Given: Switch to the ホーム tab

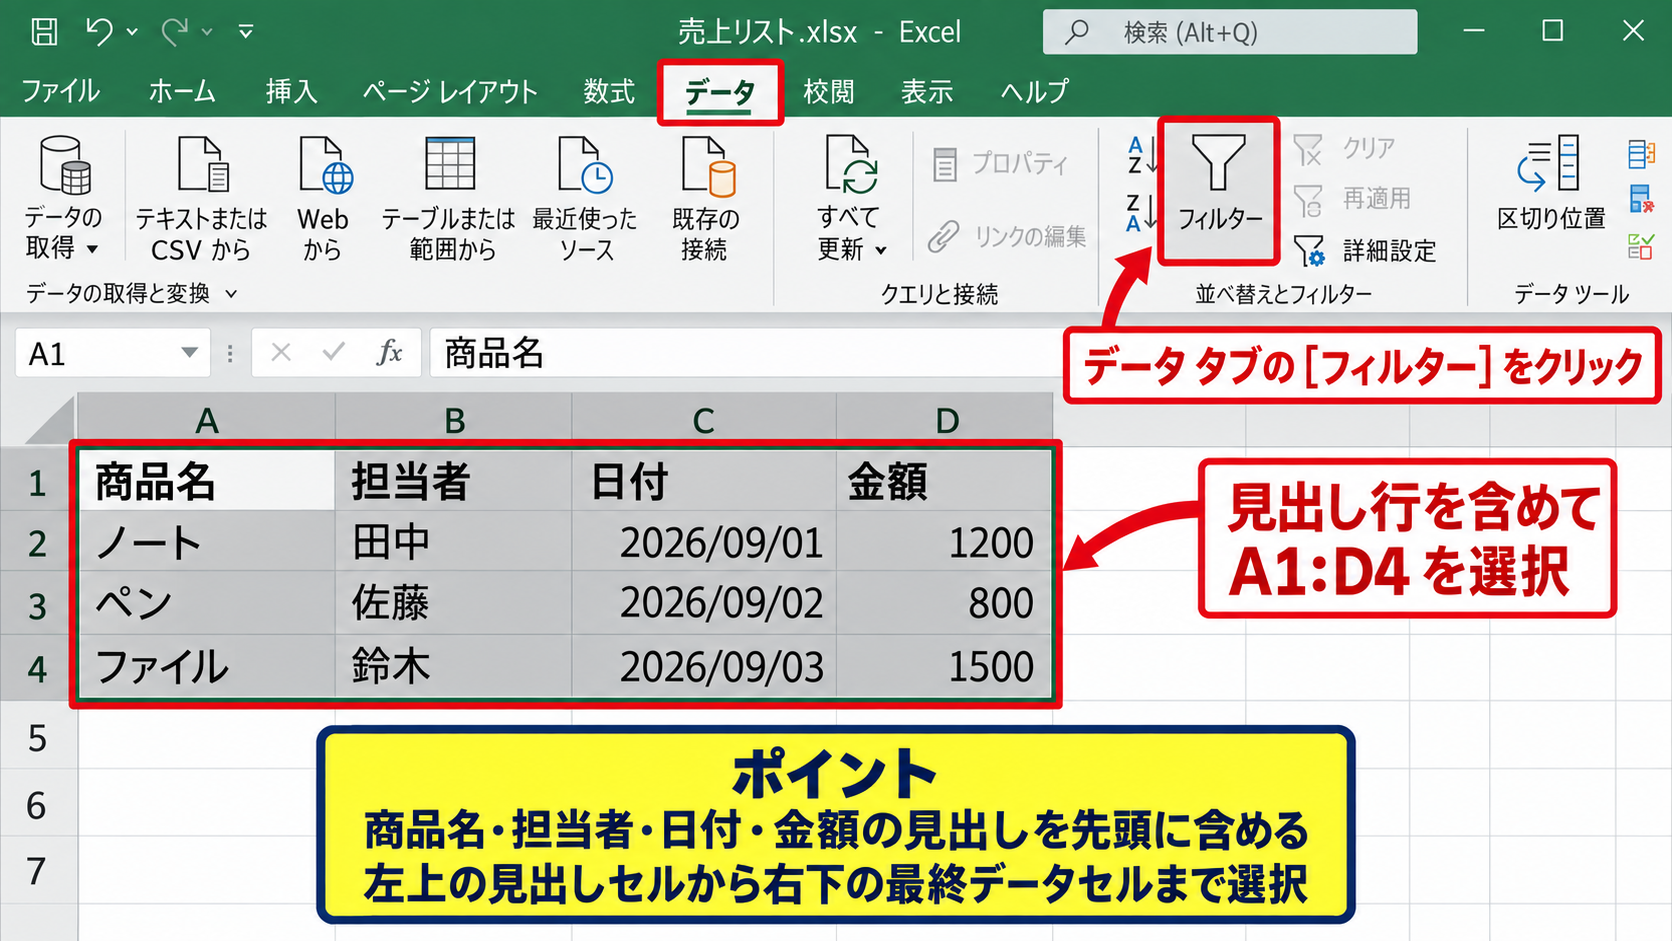Looking at the screenshot, I should coord(182,91).
